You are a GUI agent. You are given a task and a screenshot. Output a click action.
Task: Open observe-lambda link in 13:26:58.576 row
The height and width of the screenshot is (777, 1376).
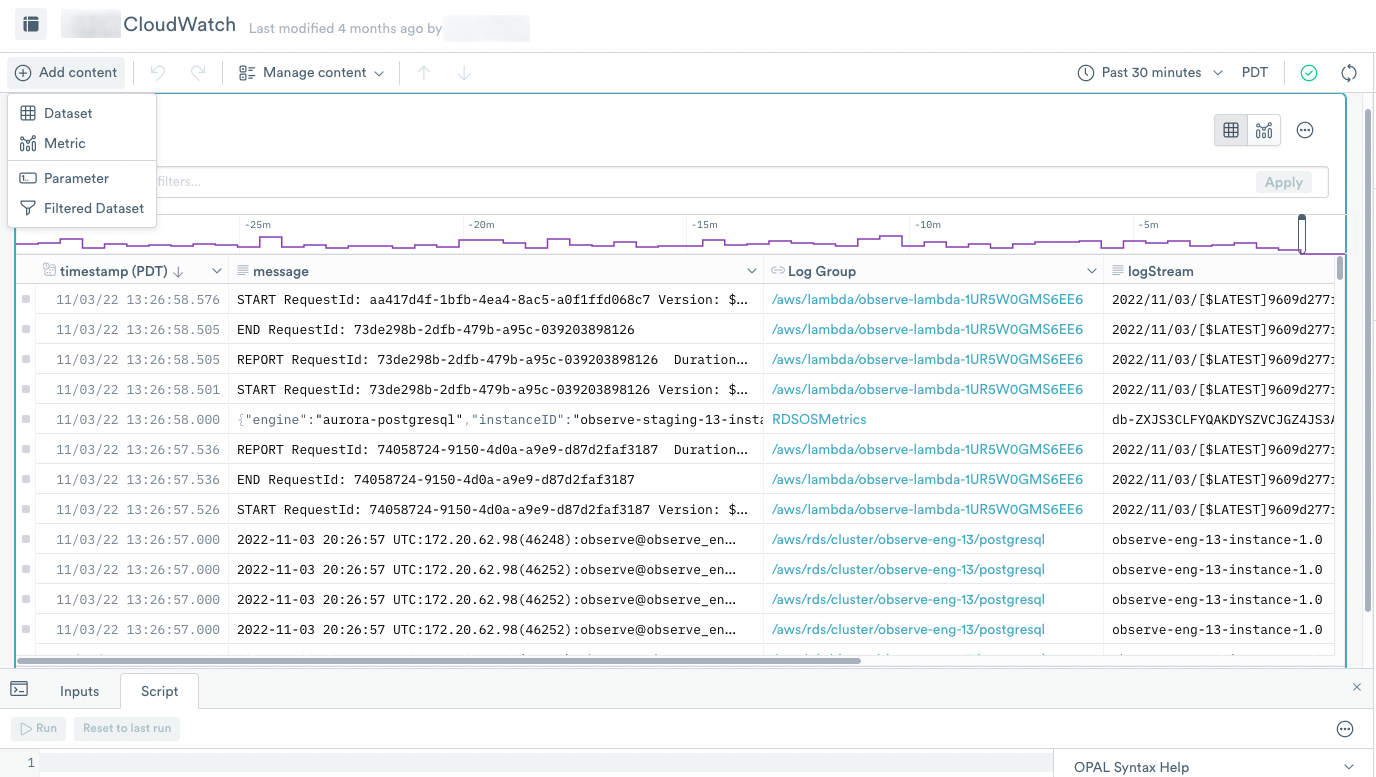coord(927,300)
